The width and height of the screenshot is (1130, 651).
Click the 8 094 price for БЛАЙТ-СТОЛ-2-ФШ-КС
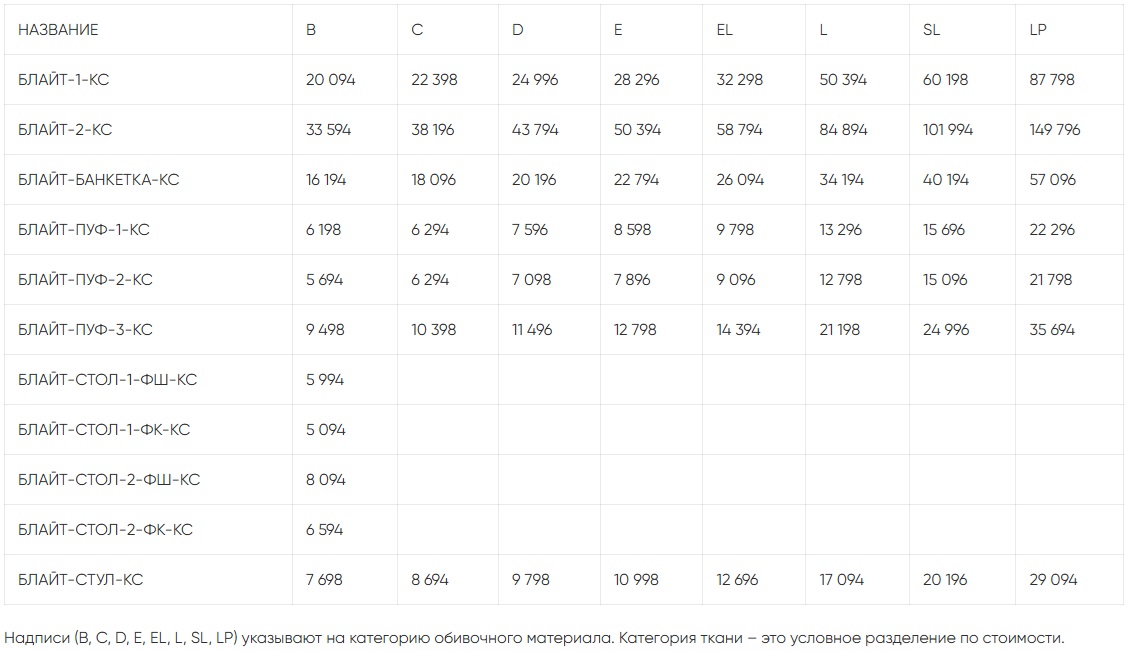[326, 480]
